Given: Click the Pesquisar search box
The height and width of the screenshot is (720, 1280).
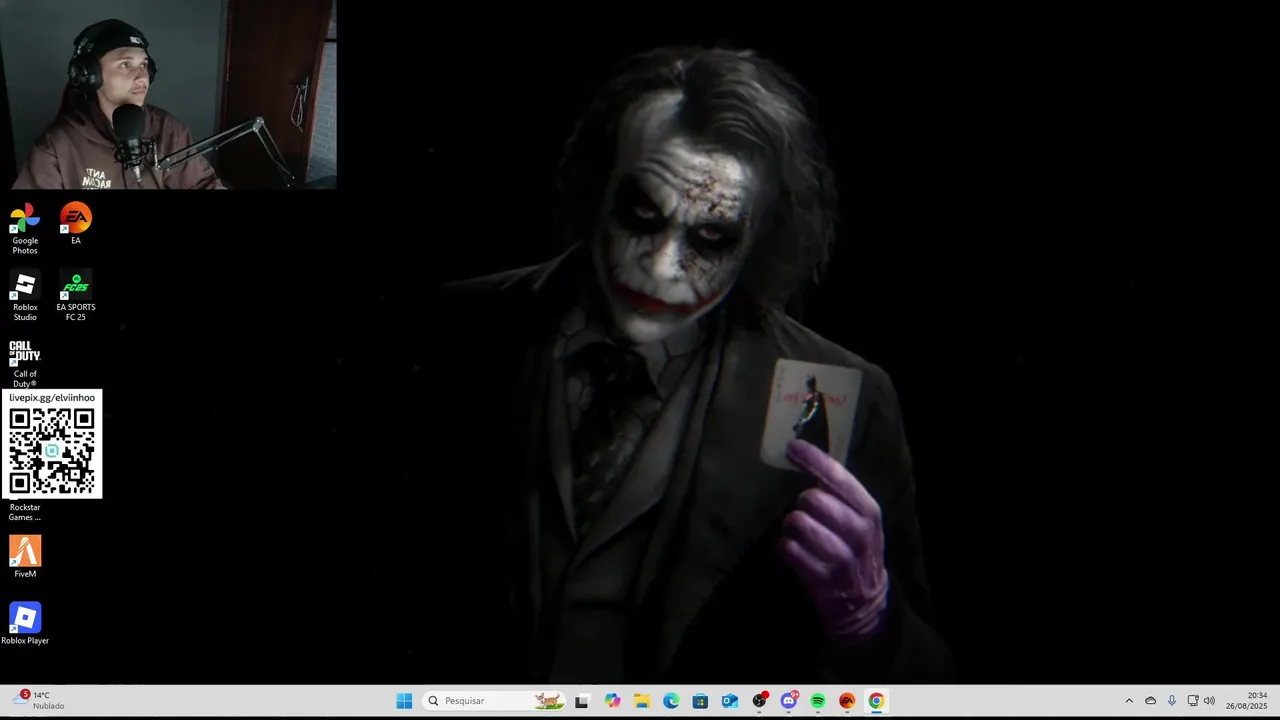Looking at the screenshot, I should (494, 701).
